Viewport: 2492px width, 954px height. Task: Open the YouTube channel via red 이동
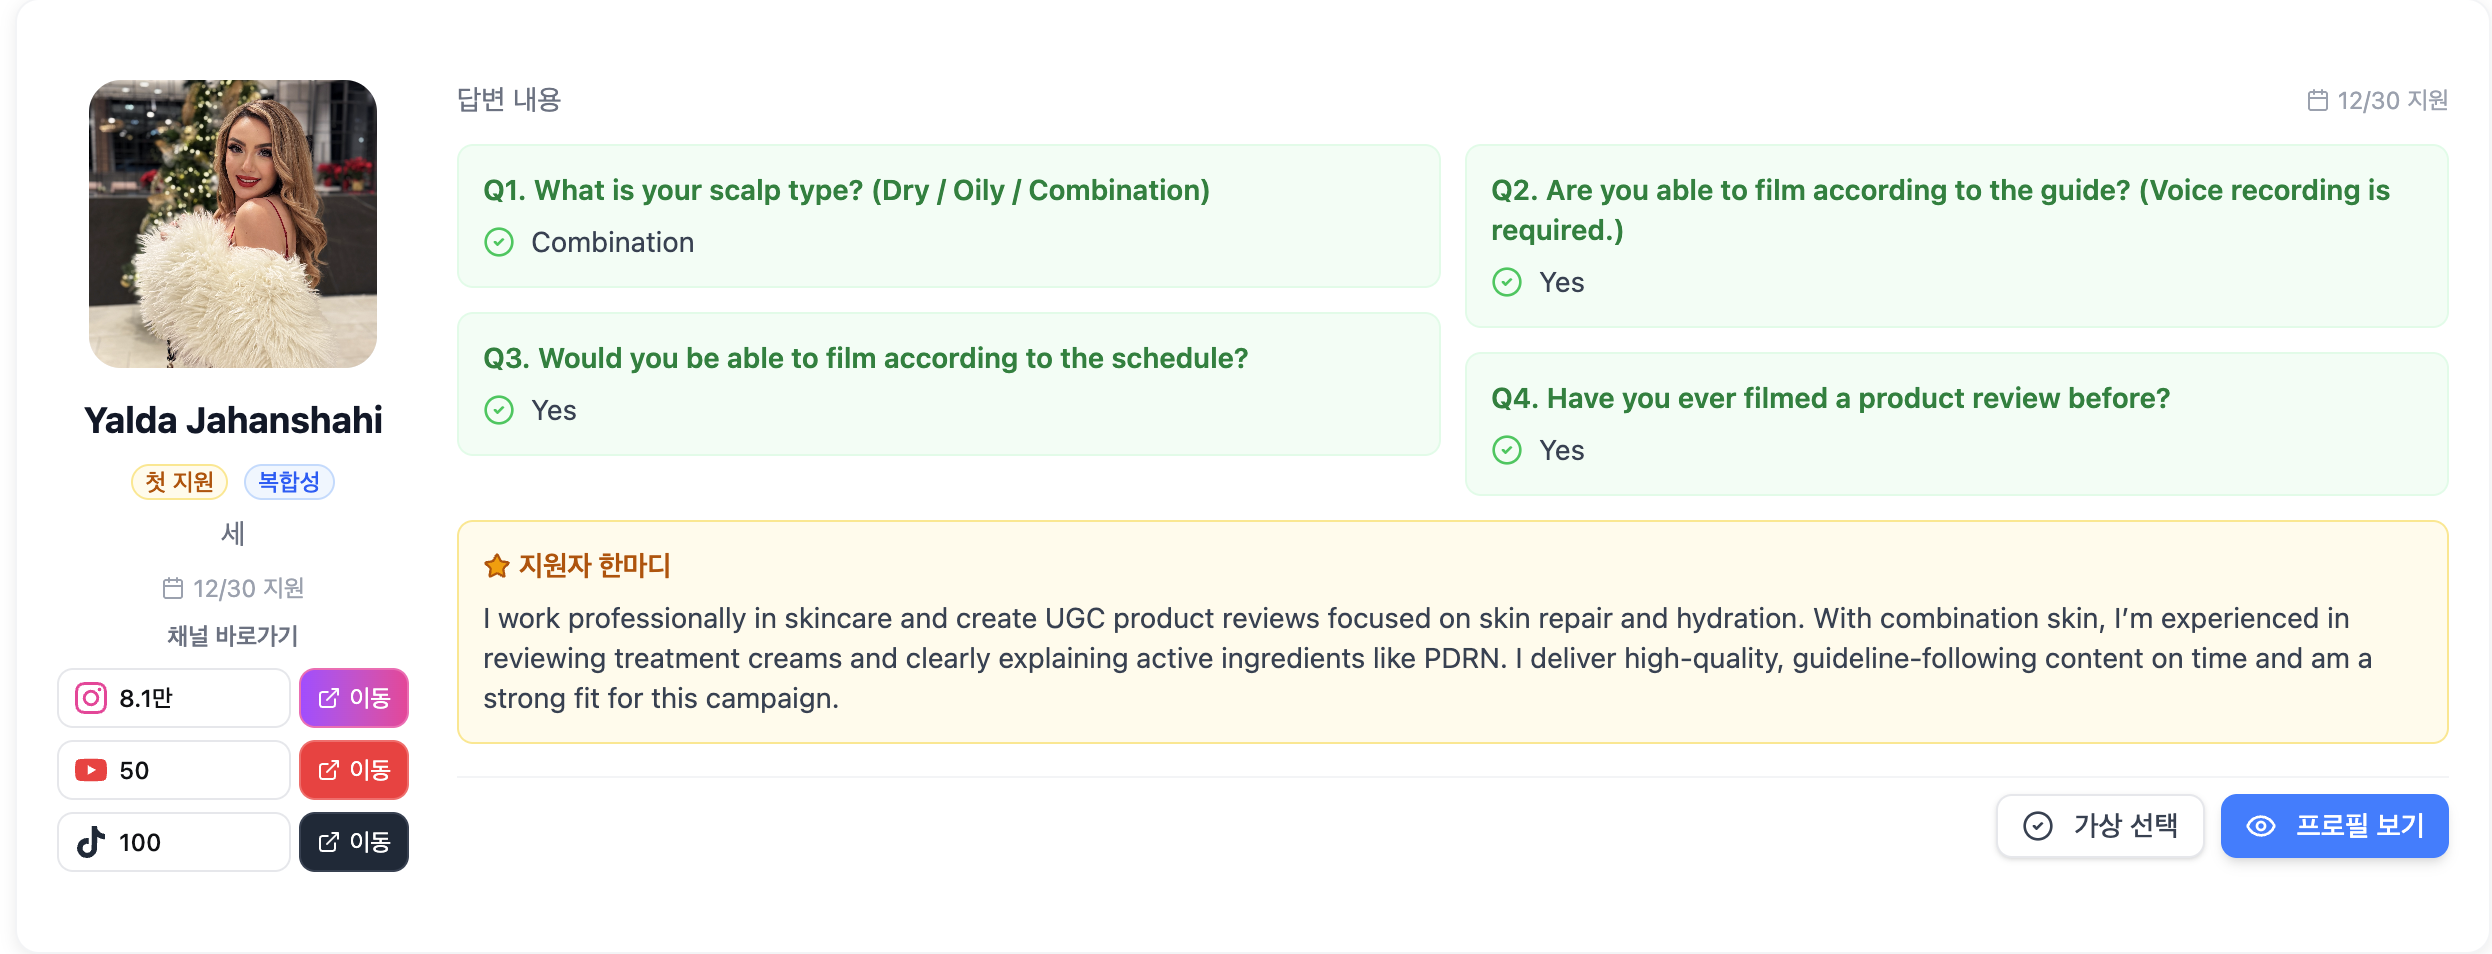pyautogui.click(x=354, y=770)
